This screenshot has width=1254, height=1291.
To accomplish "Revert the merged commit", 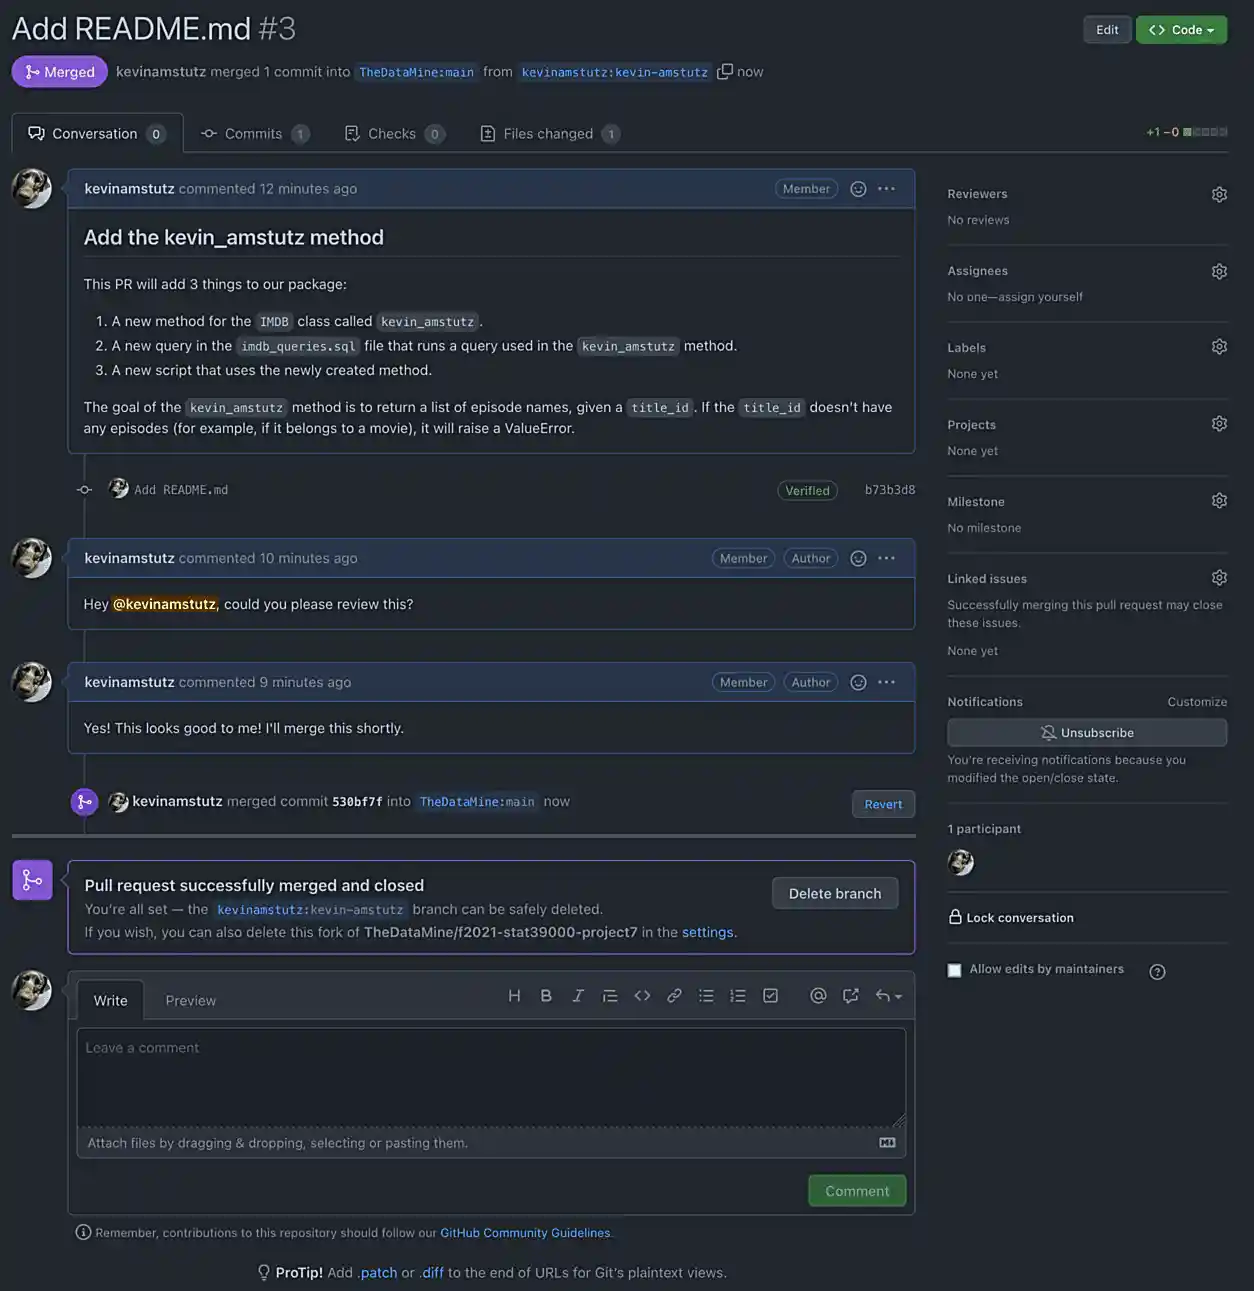I will tap(883, 804).
